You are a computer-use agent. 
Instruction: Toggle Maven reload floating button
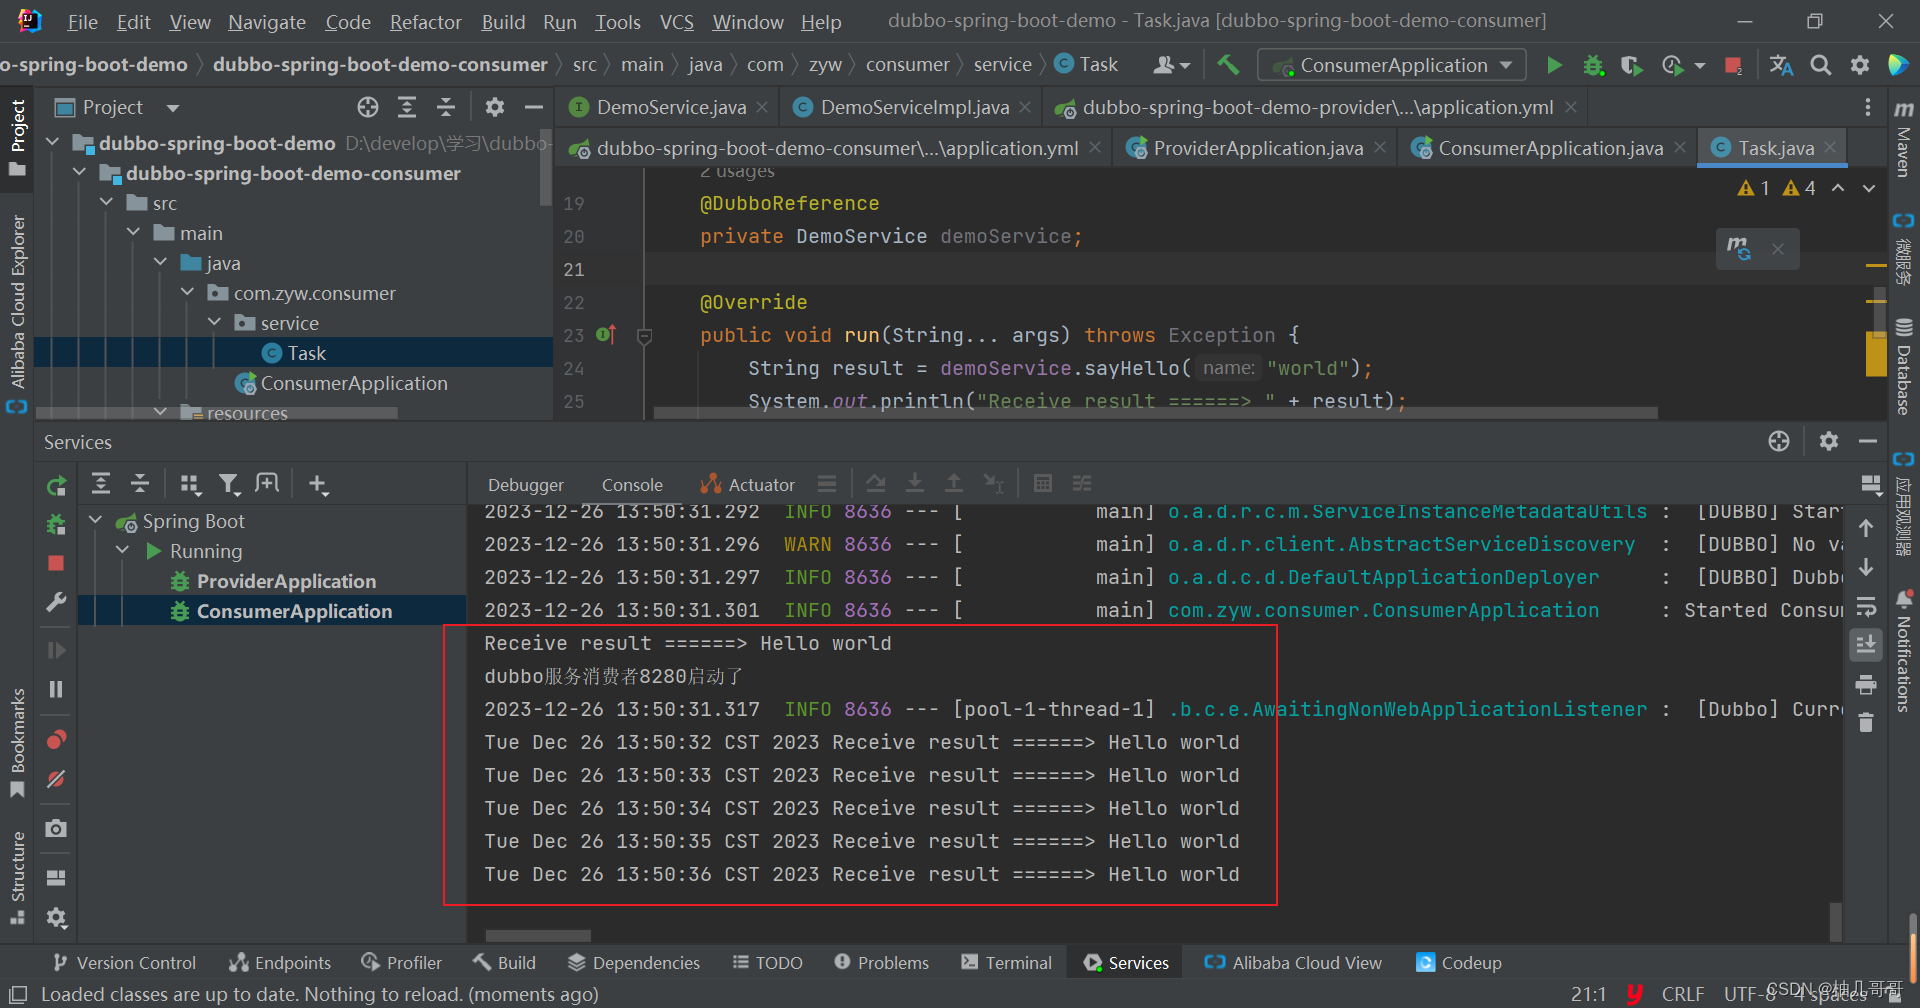pyautogui.click(x=1740, y=248)
